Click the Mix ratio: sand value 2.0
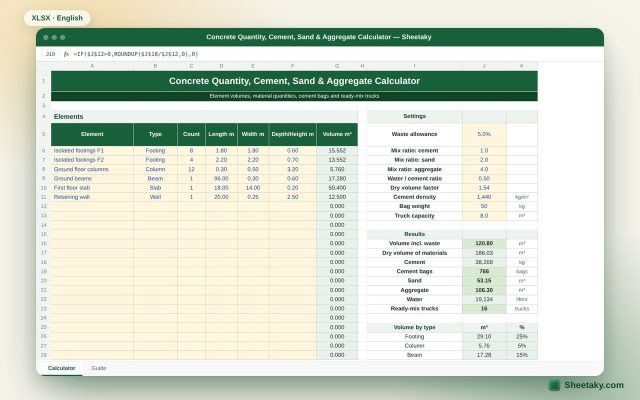Screen dimensions: 640x400 pyautogui.click(x=484, y=160)
